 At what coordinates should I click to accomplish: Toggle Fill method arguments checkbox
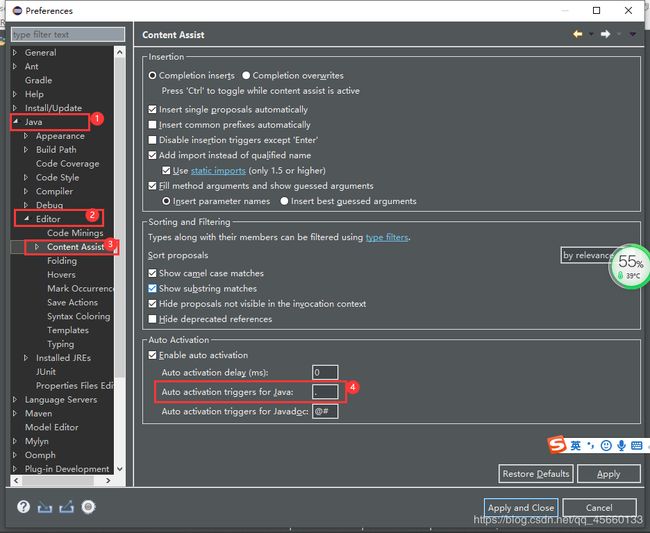point(152,186)
